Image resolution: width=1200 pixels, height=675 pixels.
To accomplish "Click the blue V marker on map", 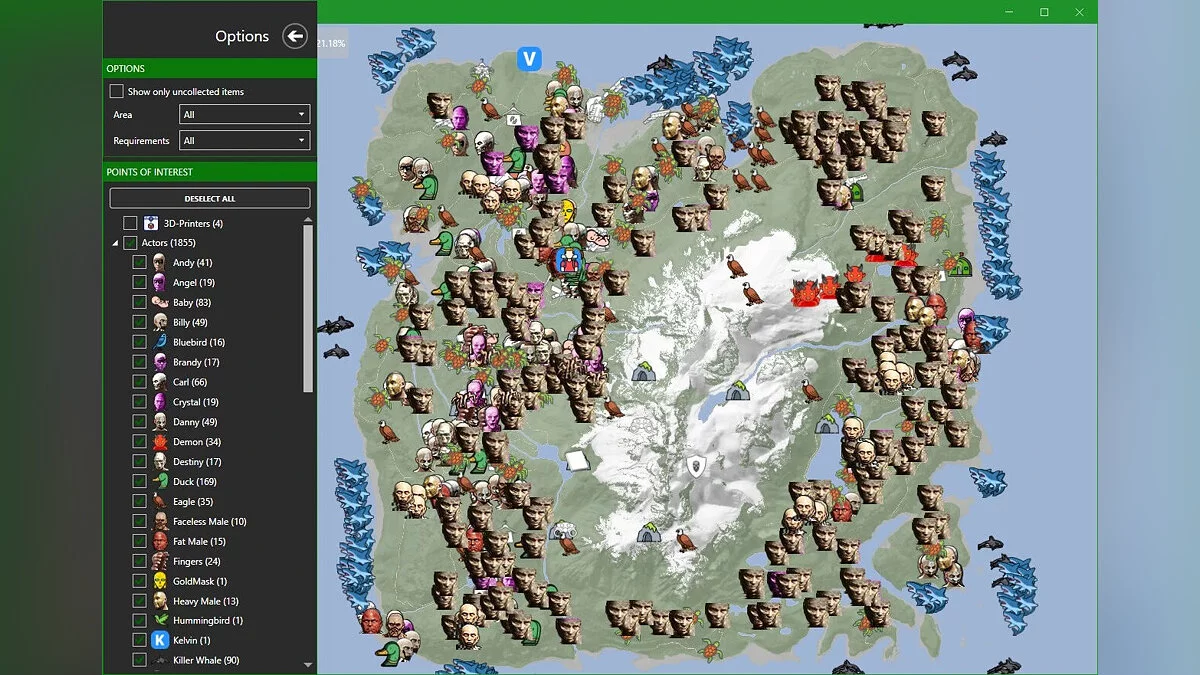I will tap(529, 59).
